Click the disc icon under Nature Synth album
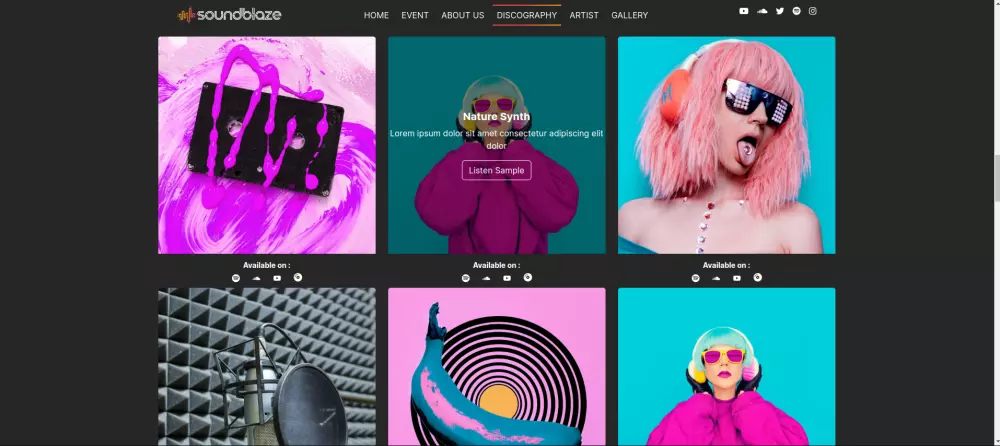This screenshot has width=1000, height=446. (527, 278)
